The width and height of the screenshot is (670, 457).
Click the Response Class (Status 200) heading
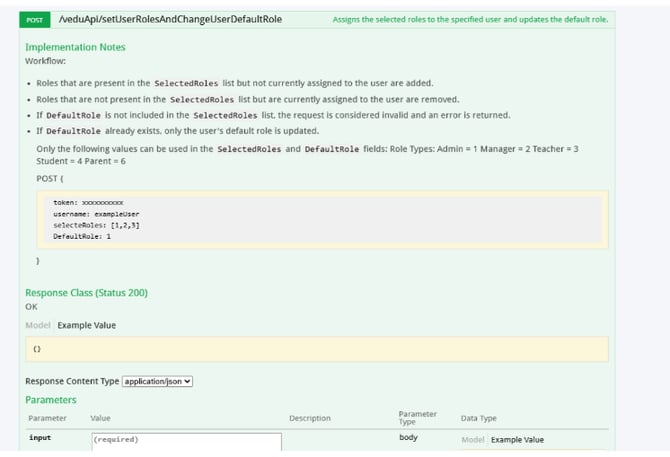coord(86,293)
